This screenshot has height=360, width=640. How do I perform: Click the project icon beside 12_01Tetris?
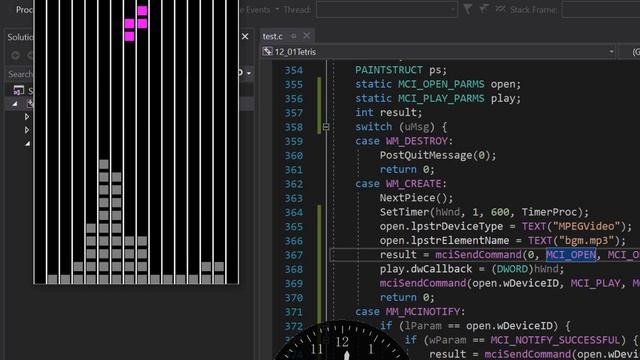point(267,51)
